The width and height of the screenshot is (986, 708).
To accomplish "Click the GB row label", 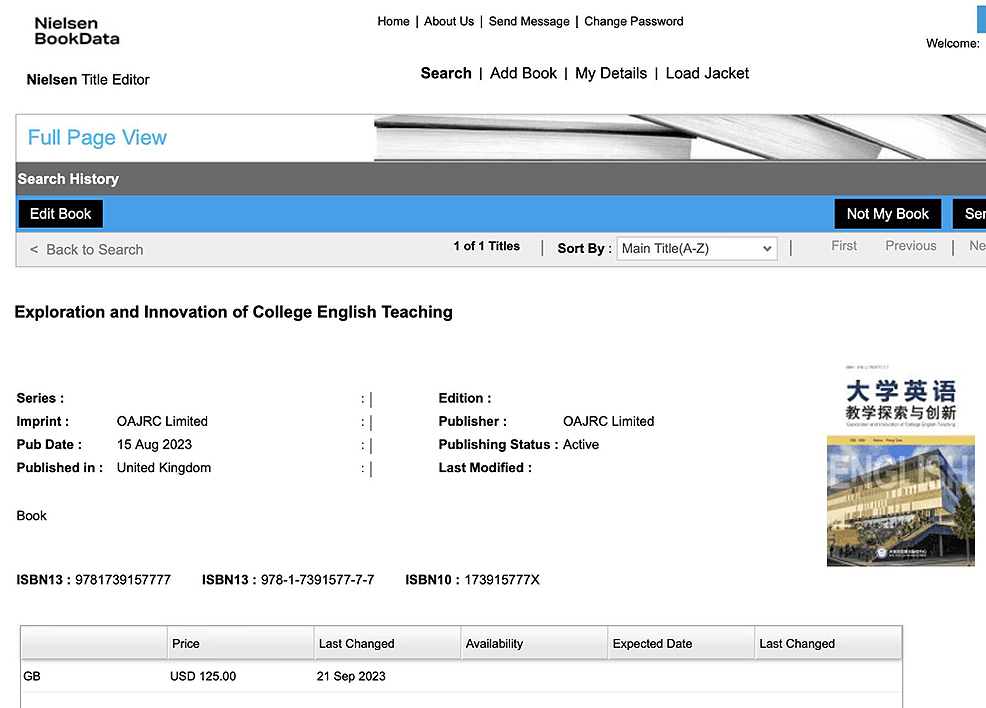I will point(31,677).
